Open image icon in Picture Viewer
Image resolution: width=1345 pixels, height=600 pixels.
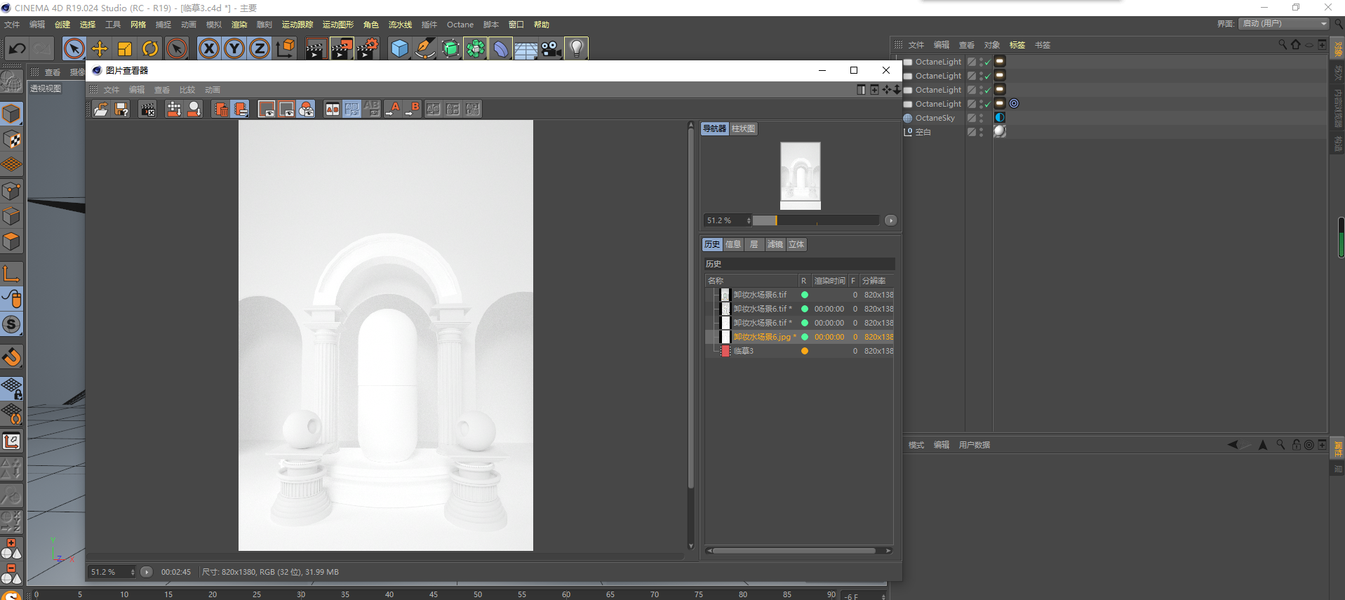[x=101, y=109]
